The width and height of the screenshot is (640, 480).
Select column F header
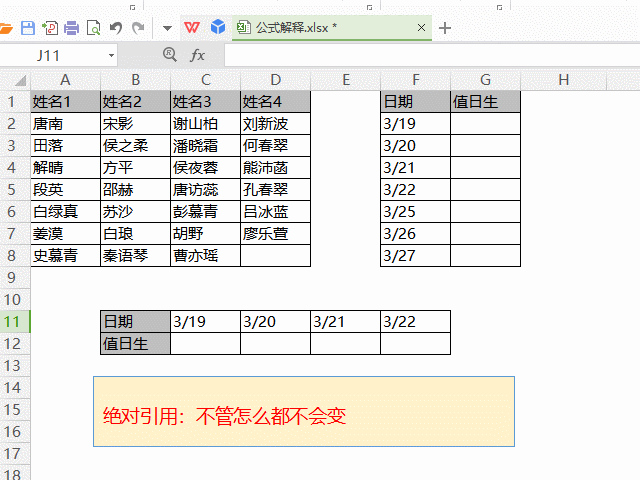[416, 80]
